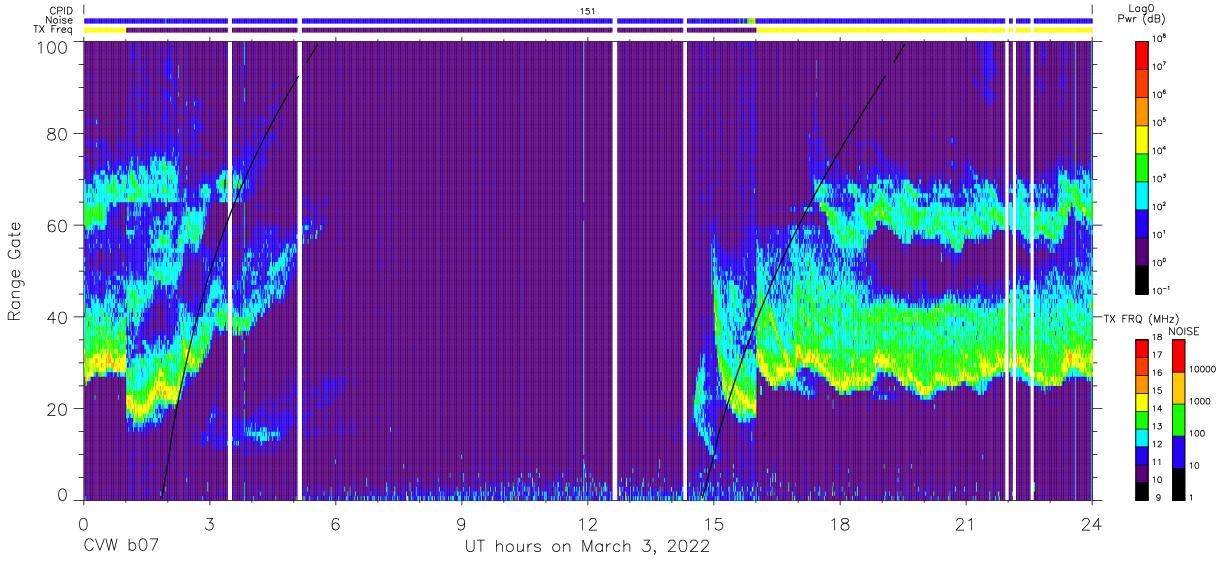Click the 'UT hours on March 3, 2022' title
The image size is (1228, 567).
587,547
